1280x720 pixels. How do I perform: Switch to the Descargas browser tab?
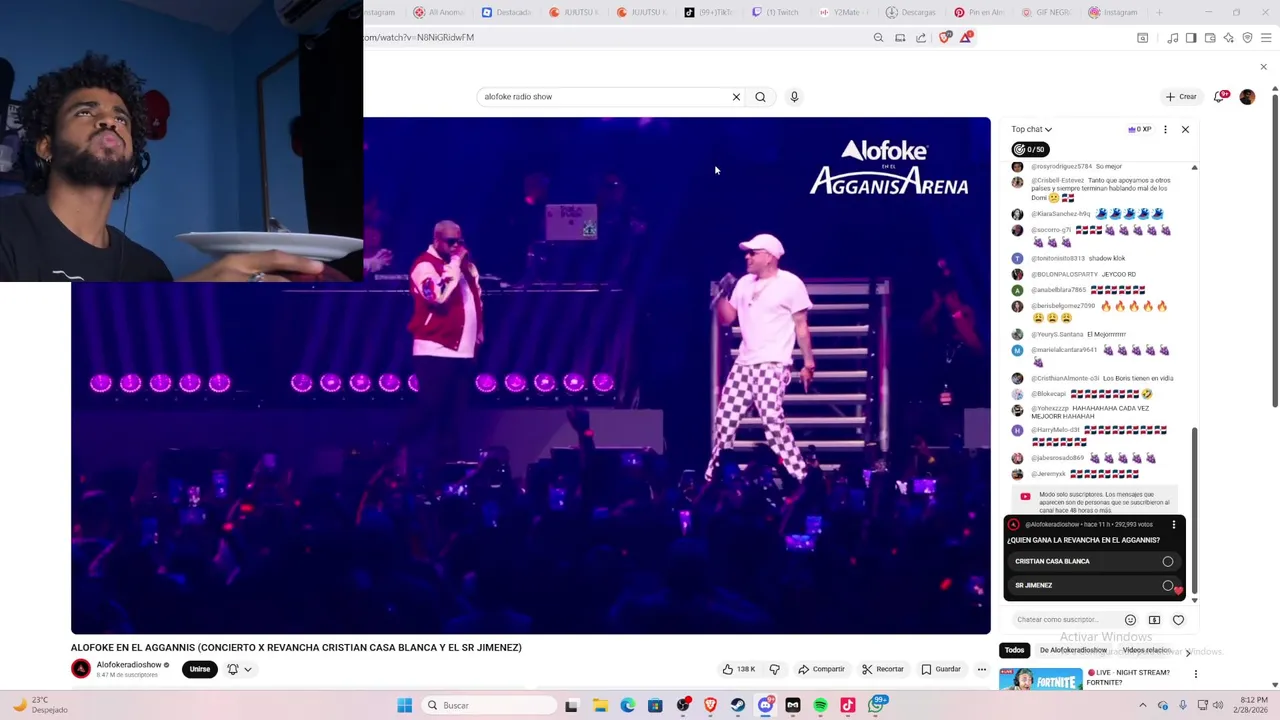click(911, 12)
